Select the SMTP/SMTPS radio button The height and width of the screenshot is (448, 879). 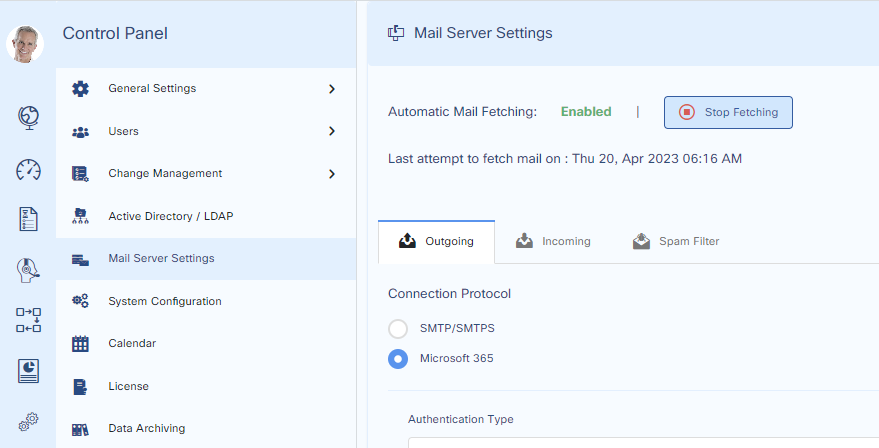(x=398, y=328)
